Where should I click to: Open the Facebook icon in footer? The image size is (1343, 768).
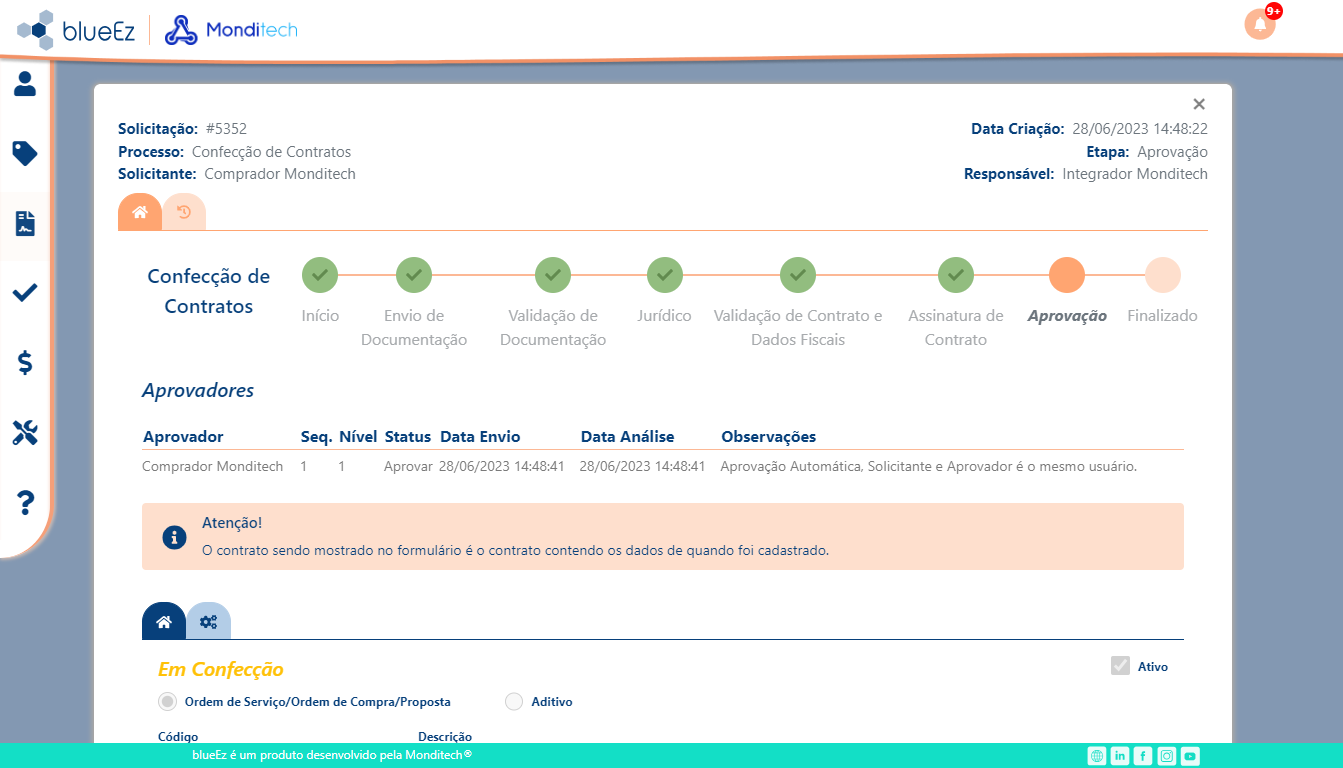coord(1143,756)
